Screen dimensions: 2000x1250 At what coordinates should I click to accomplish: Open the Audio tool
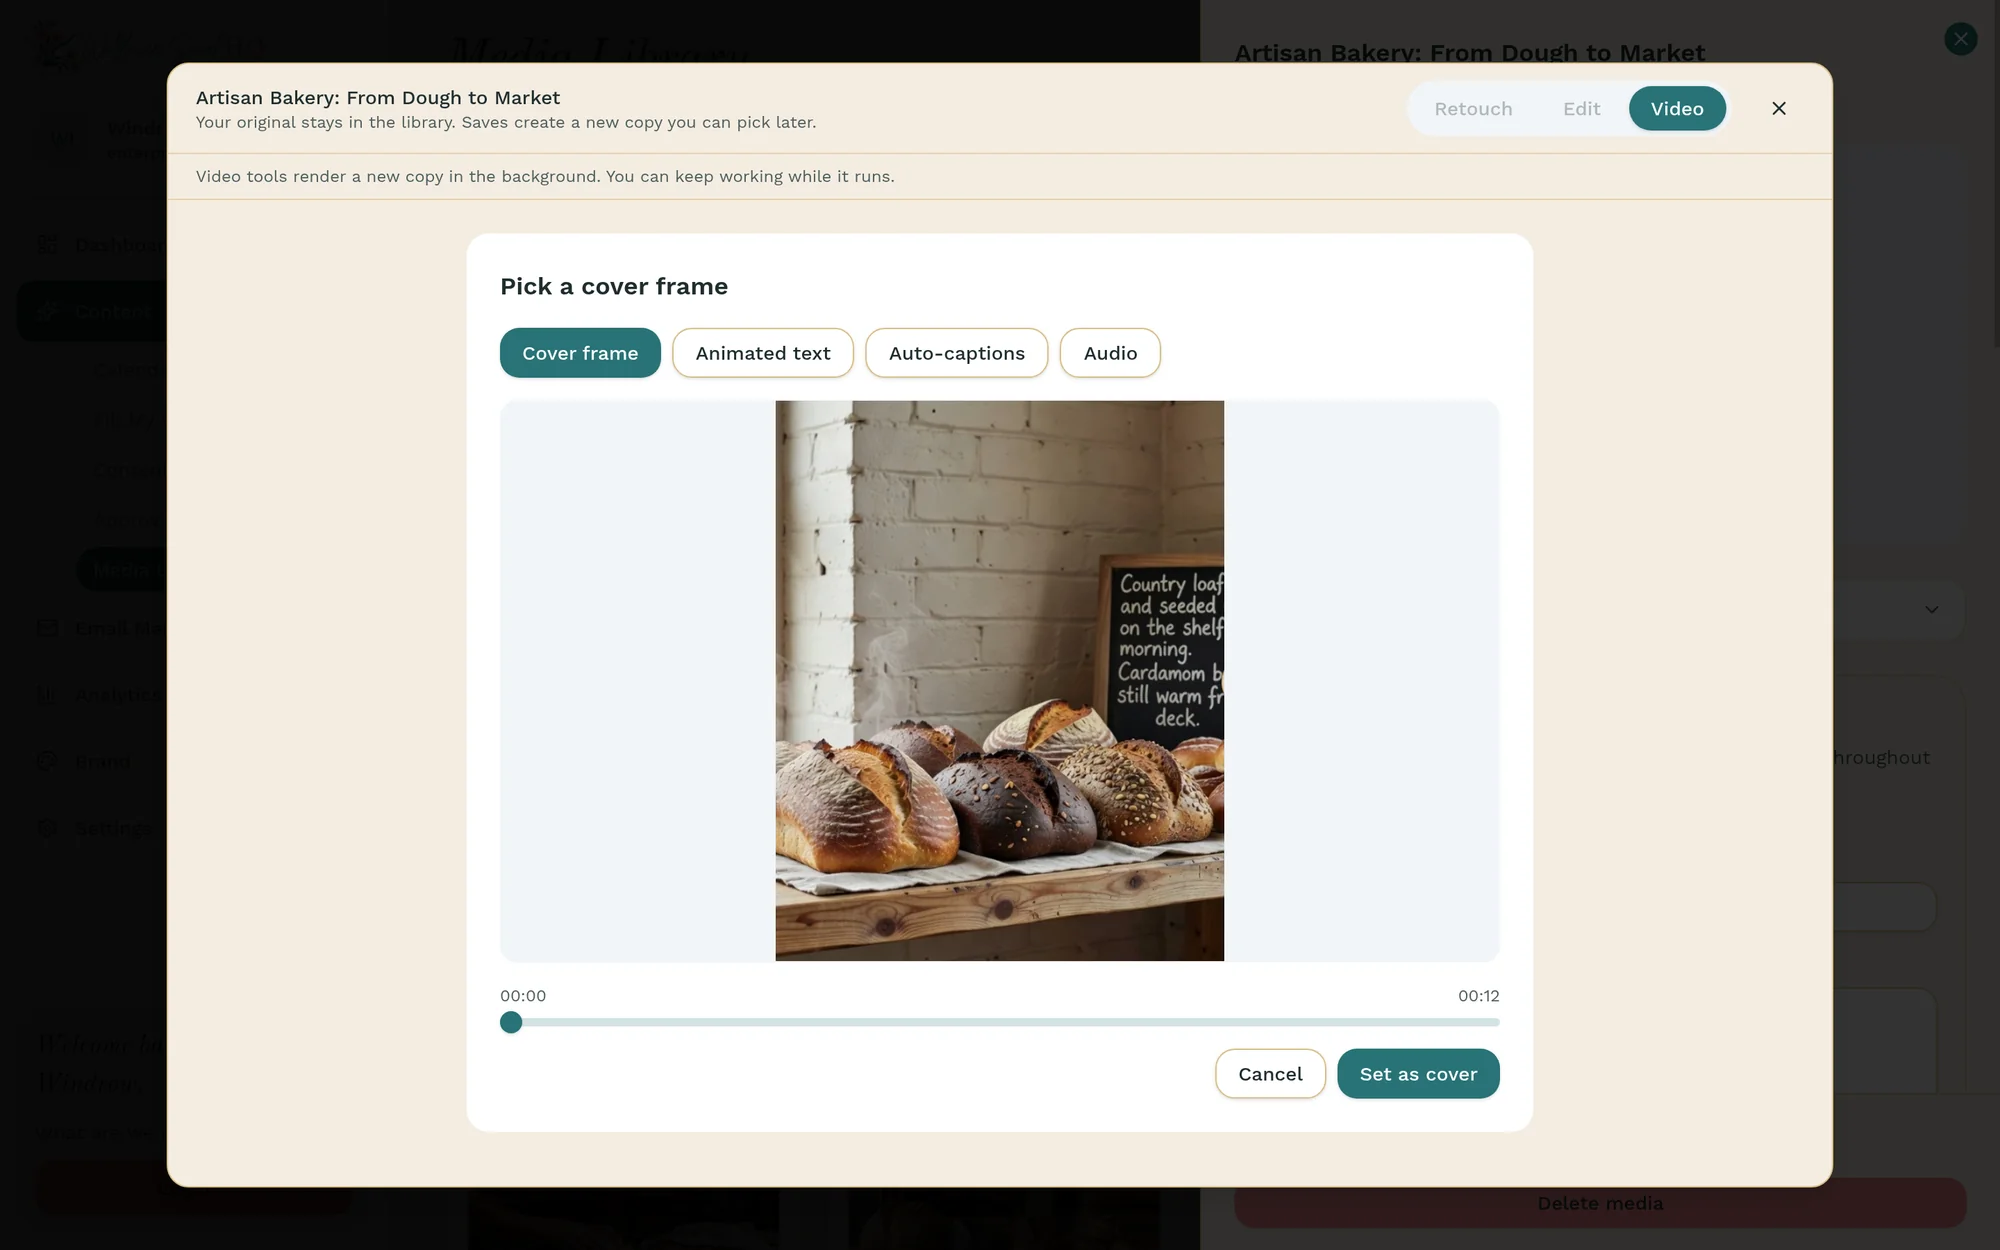[x=1110, y=353]
